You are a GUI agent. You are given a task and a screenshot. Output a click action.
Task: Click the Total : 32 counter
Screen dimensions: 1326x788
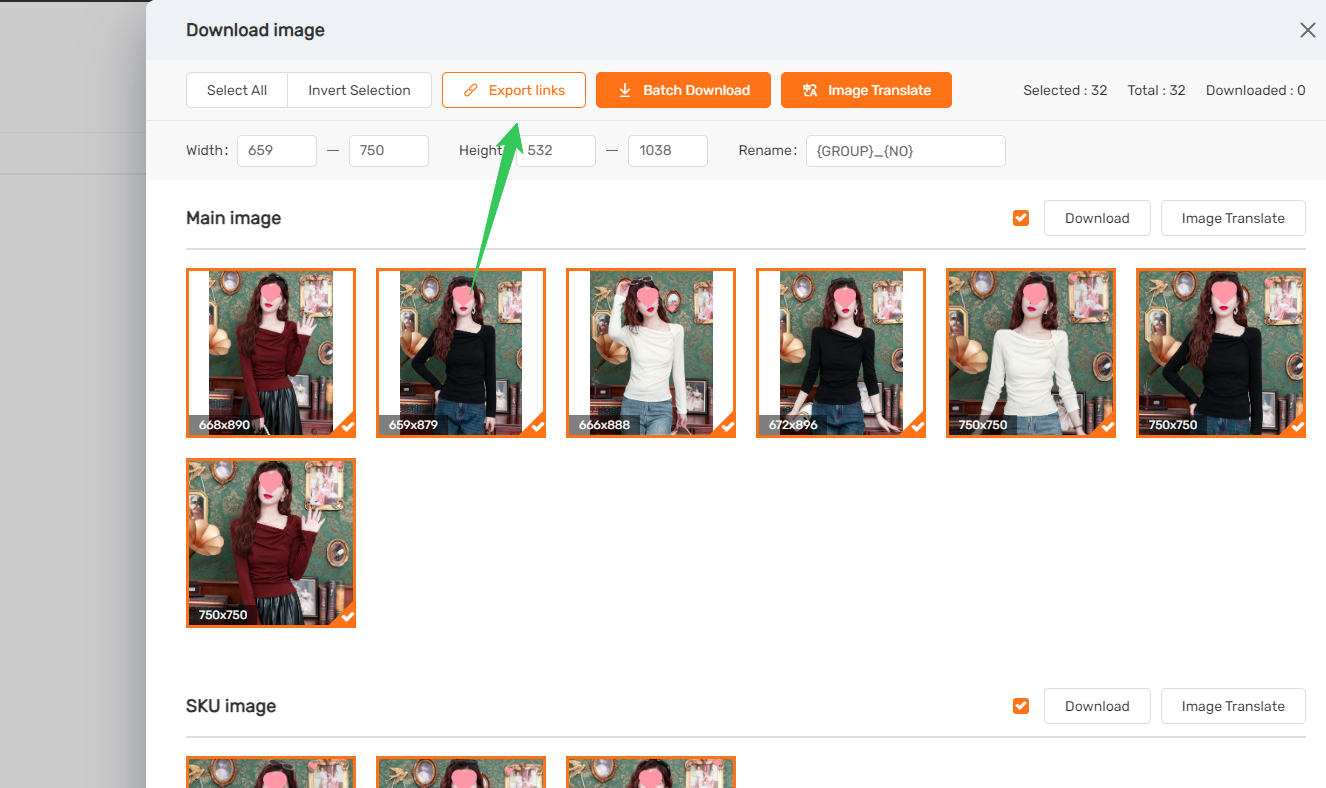coord(1156,90)
